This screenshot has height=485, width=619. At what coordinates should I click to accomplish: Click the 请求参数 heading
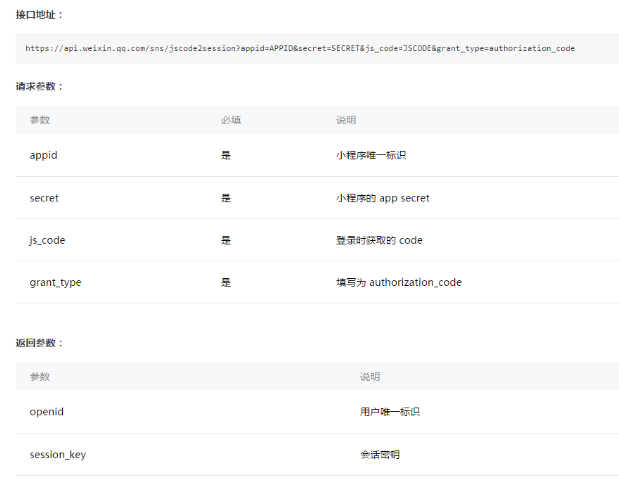coord(40,86)
